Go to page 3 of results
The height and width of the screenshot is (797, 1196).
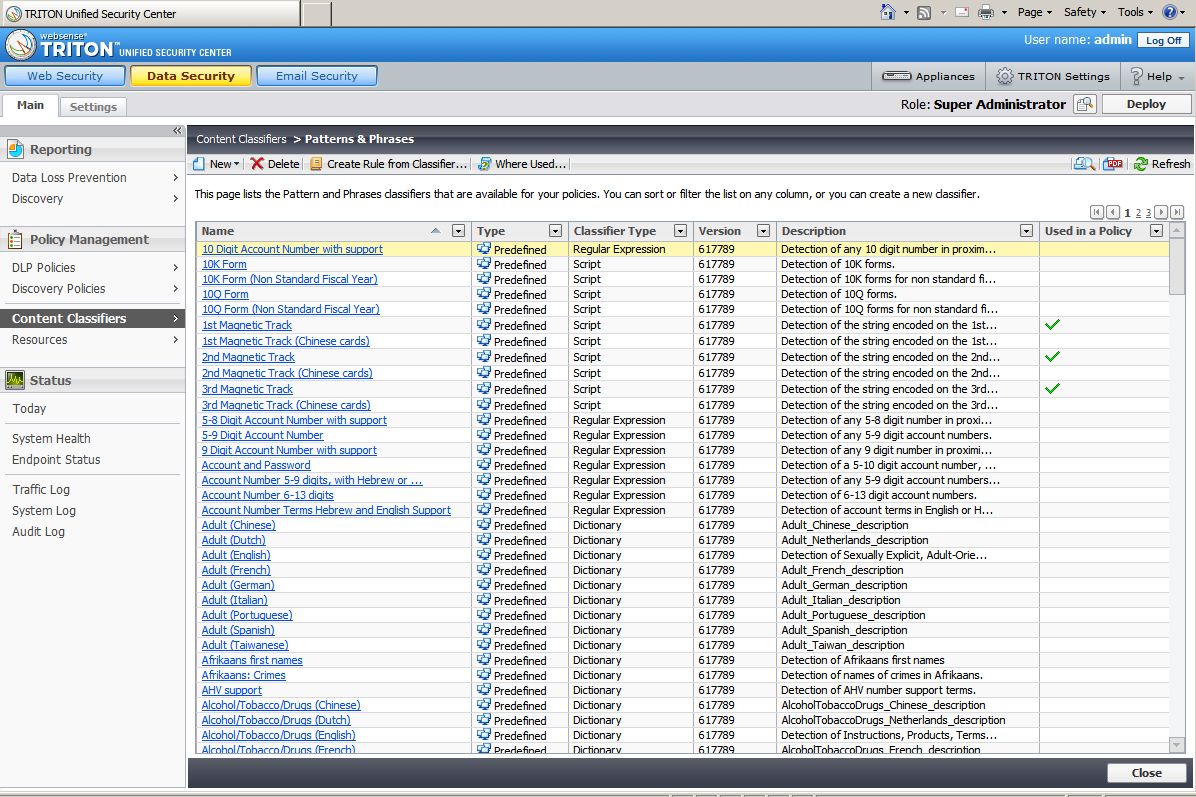click(x=1148, y=213)
